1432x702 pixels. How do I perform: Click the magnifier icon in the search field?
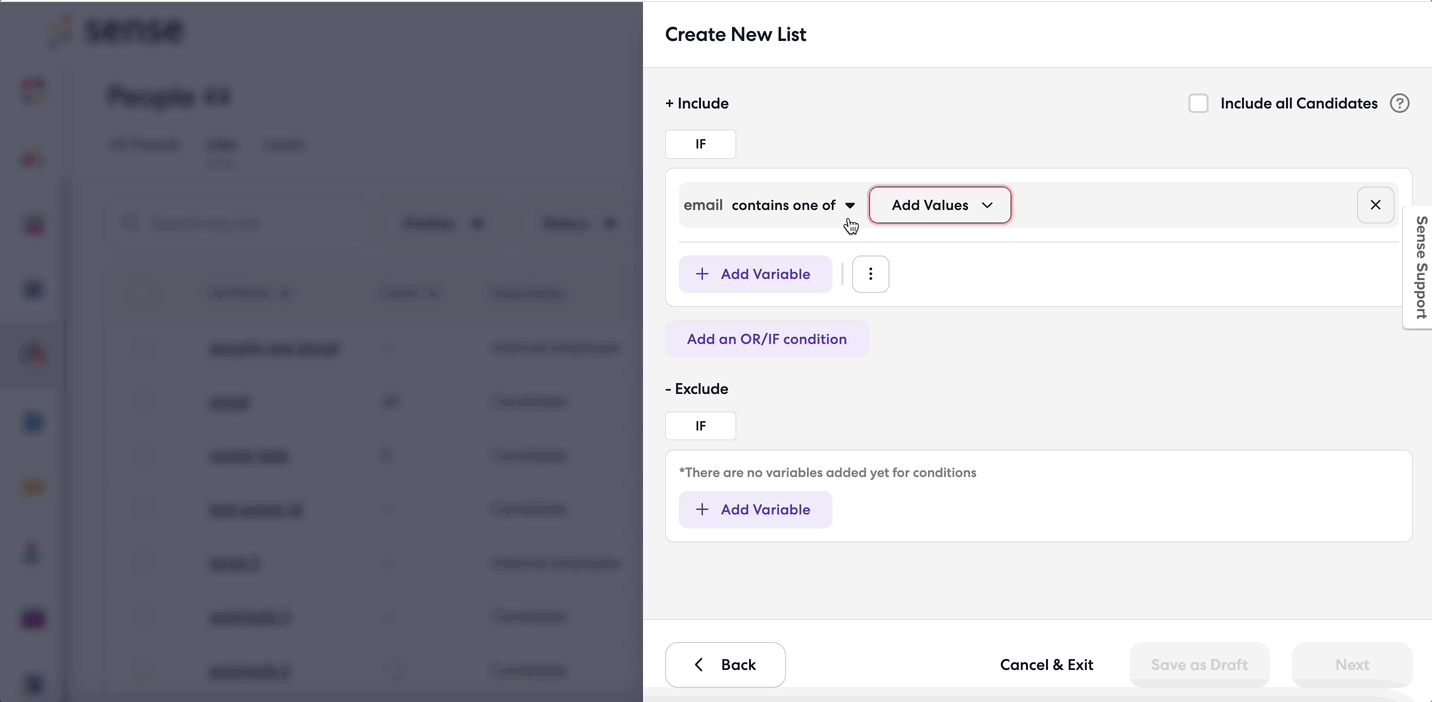coord(131,223)
